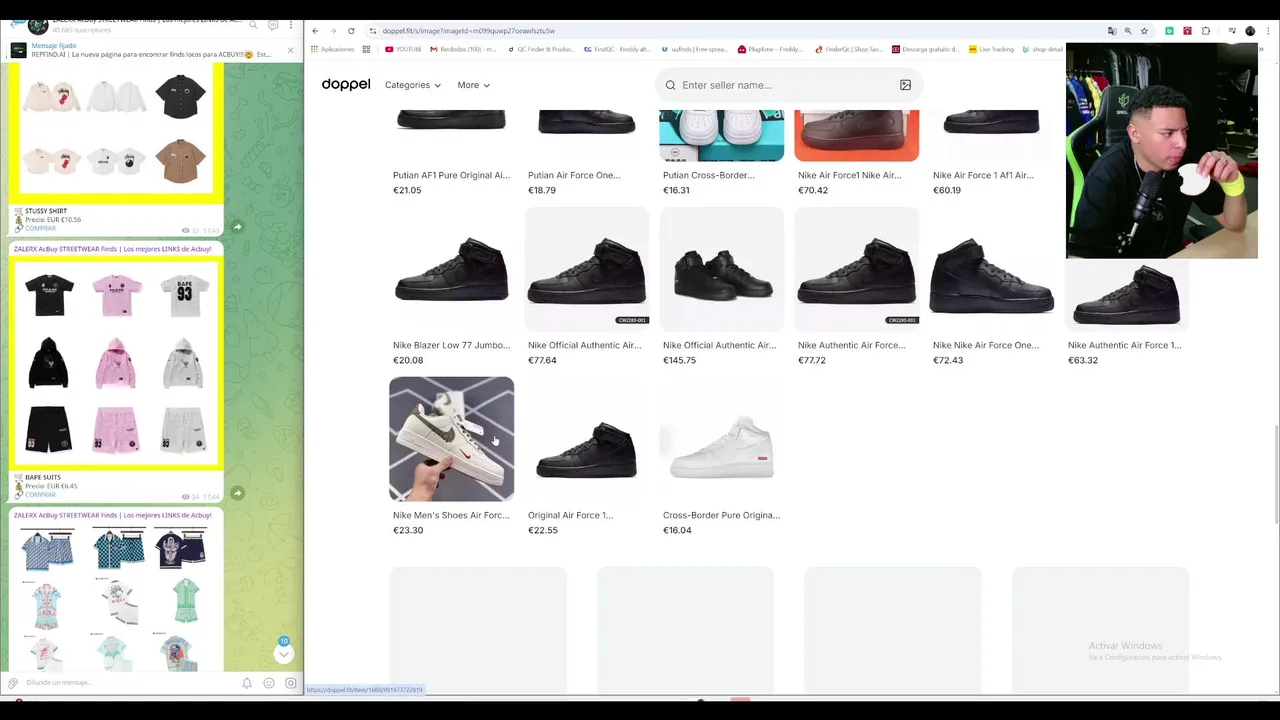
Task: Open QC Finder & Products bookmark
Action: [x=541, y=49]
